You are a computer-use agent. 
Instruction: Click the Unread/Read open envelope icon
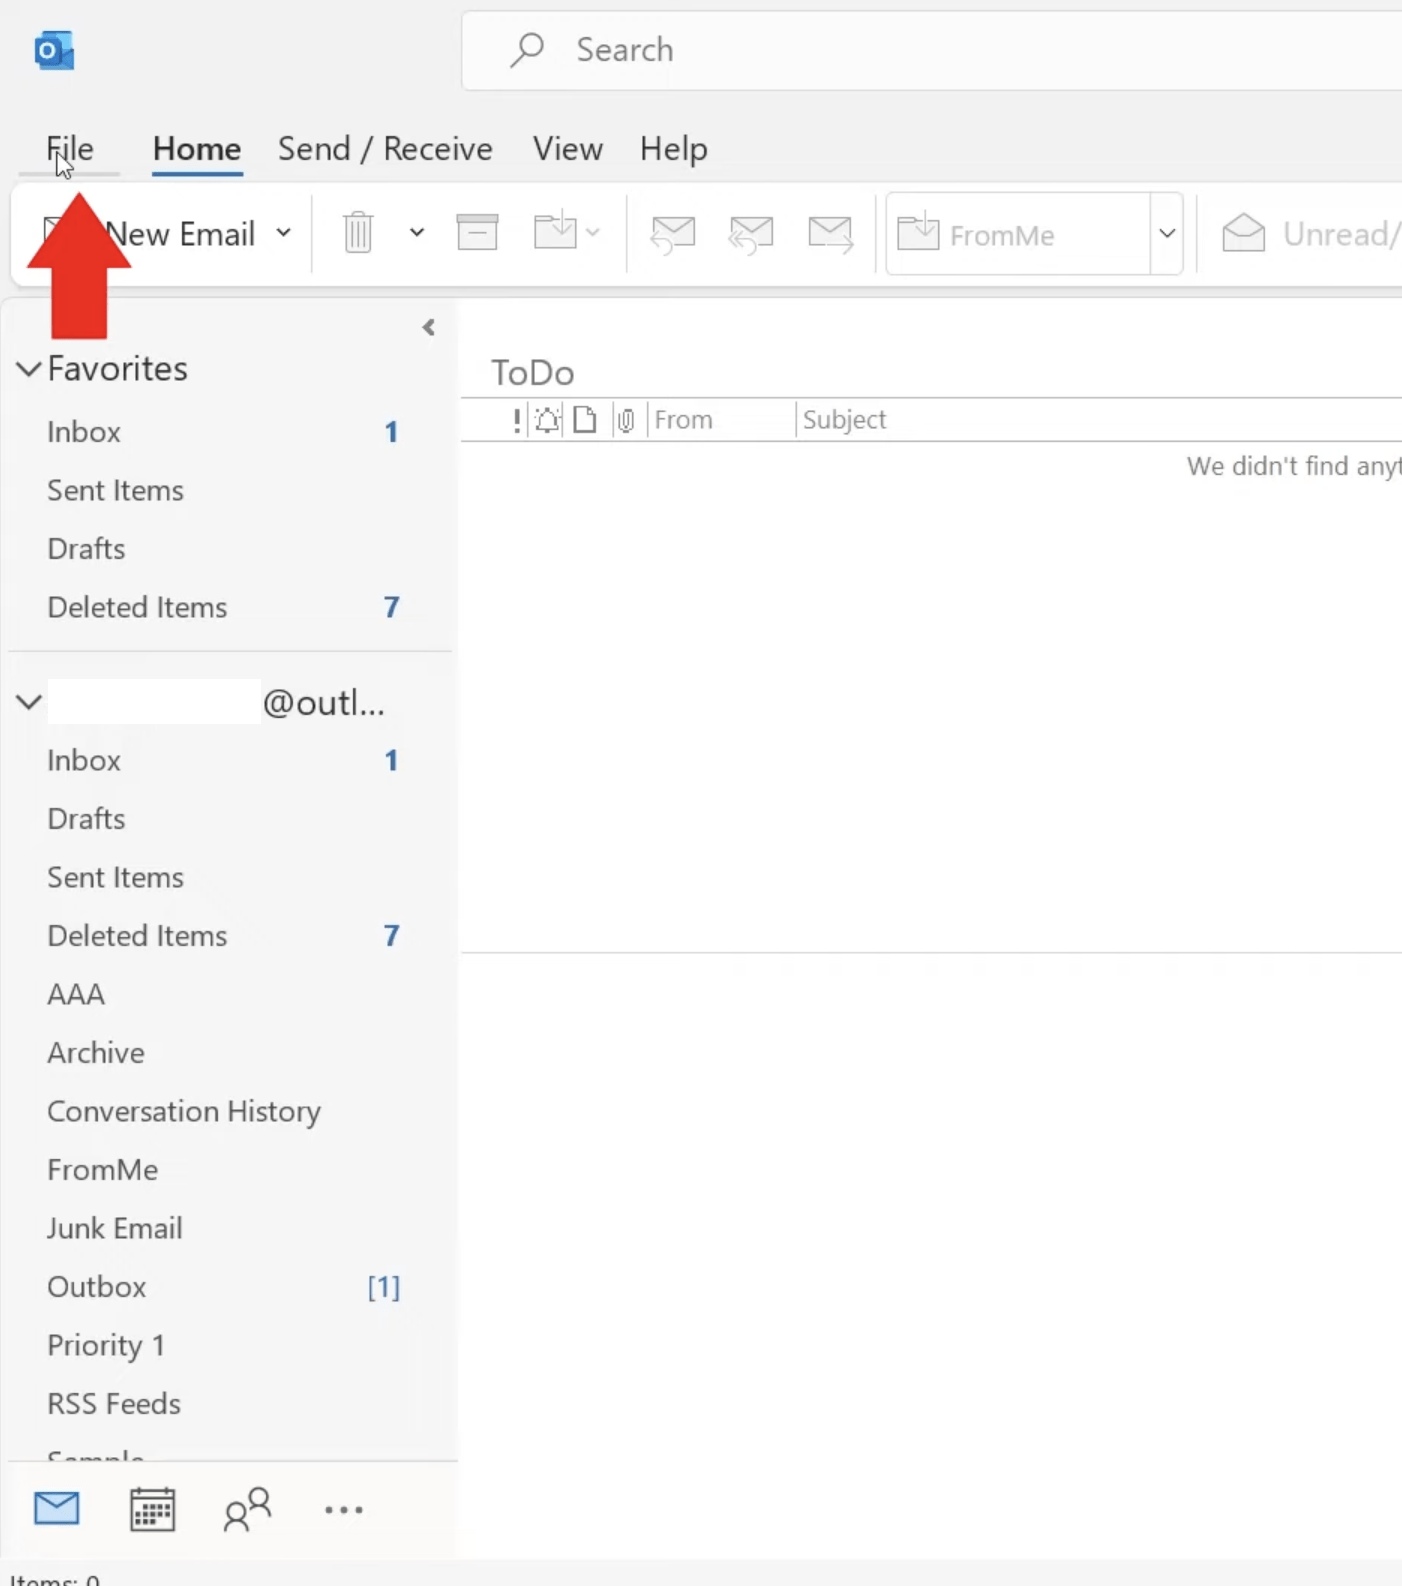tap(1244, 233)
